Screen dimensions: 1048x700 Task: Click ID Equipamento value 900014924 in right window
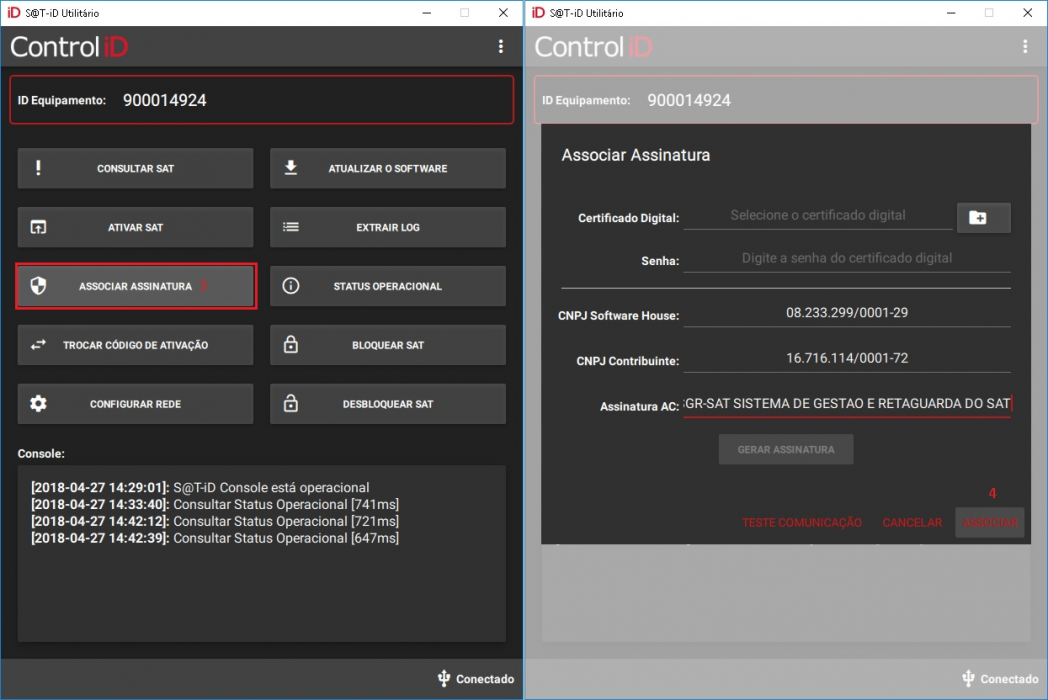[689, 100]
